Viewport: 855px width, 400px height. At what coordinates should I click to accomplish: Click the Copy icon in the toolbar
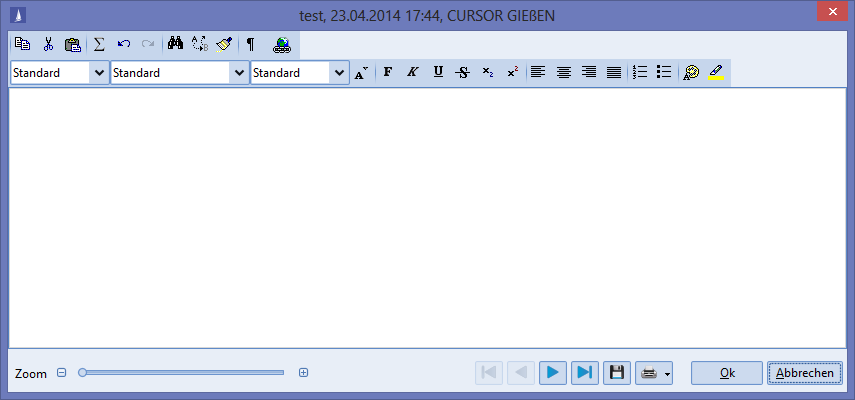click(x=22, y=45)
